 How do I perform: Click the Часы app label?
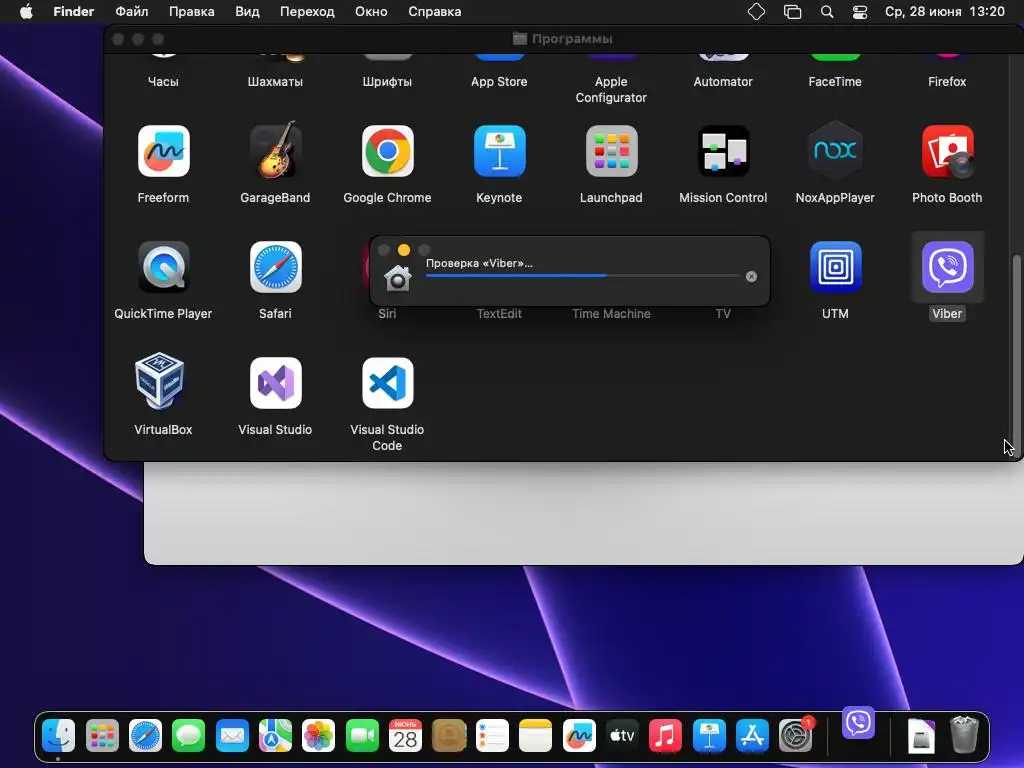pyautogui.click(x=163, y=82)
